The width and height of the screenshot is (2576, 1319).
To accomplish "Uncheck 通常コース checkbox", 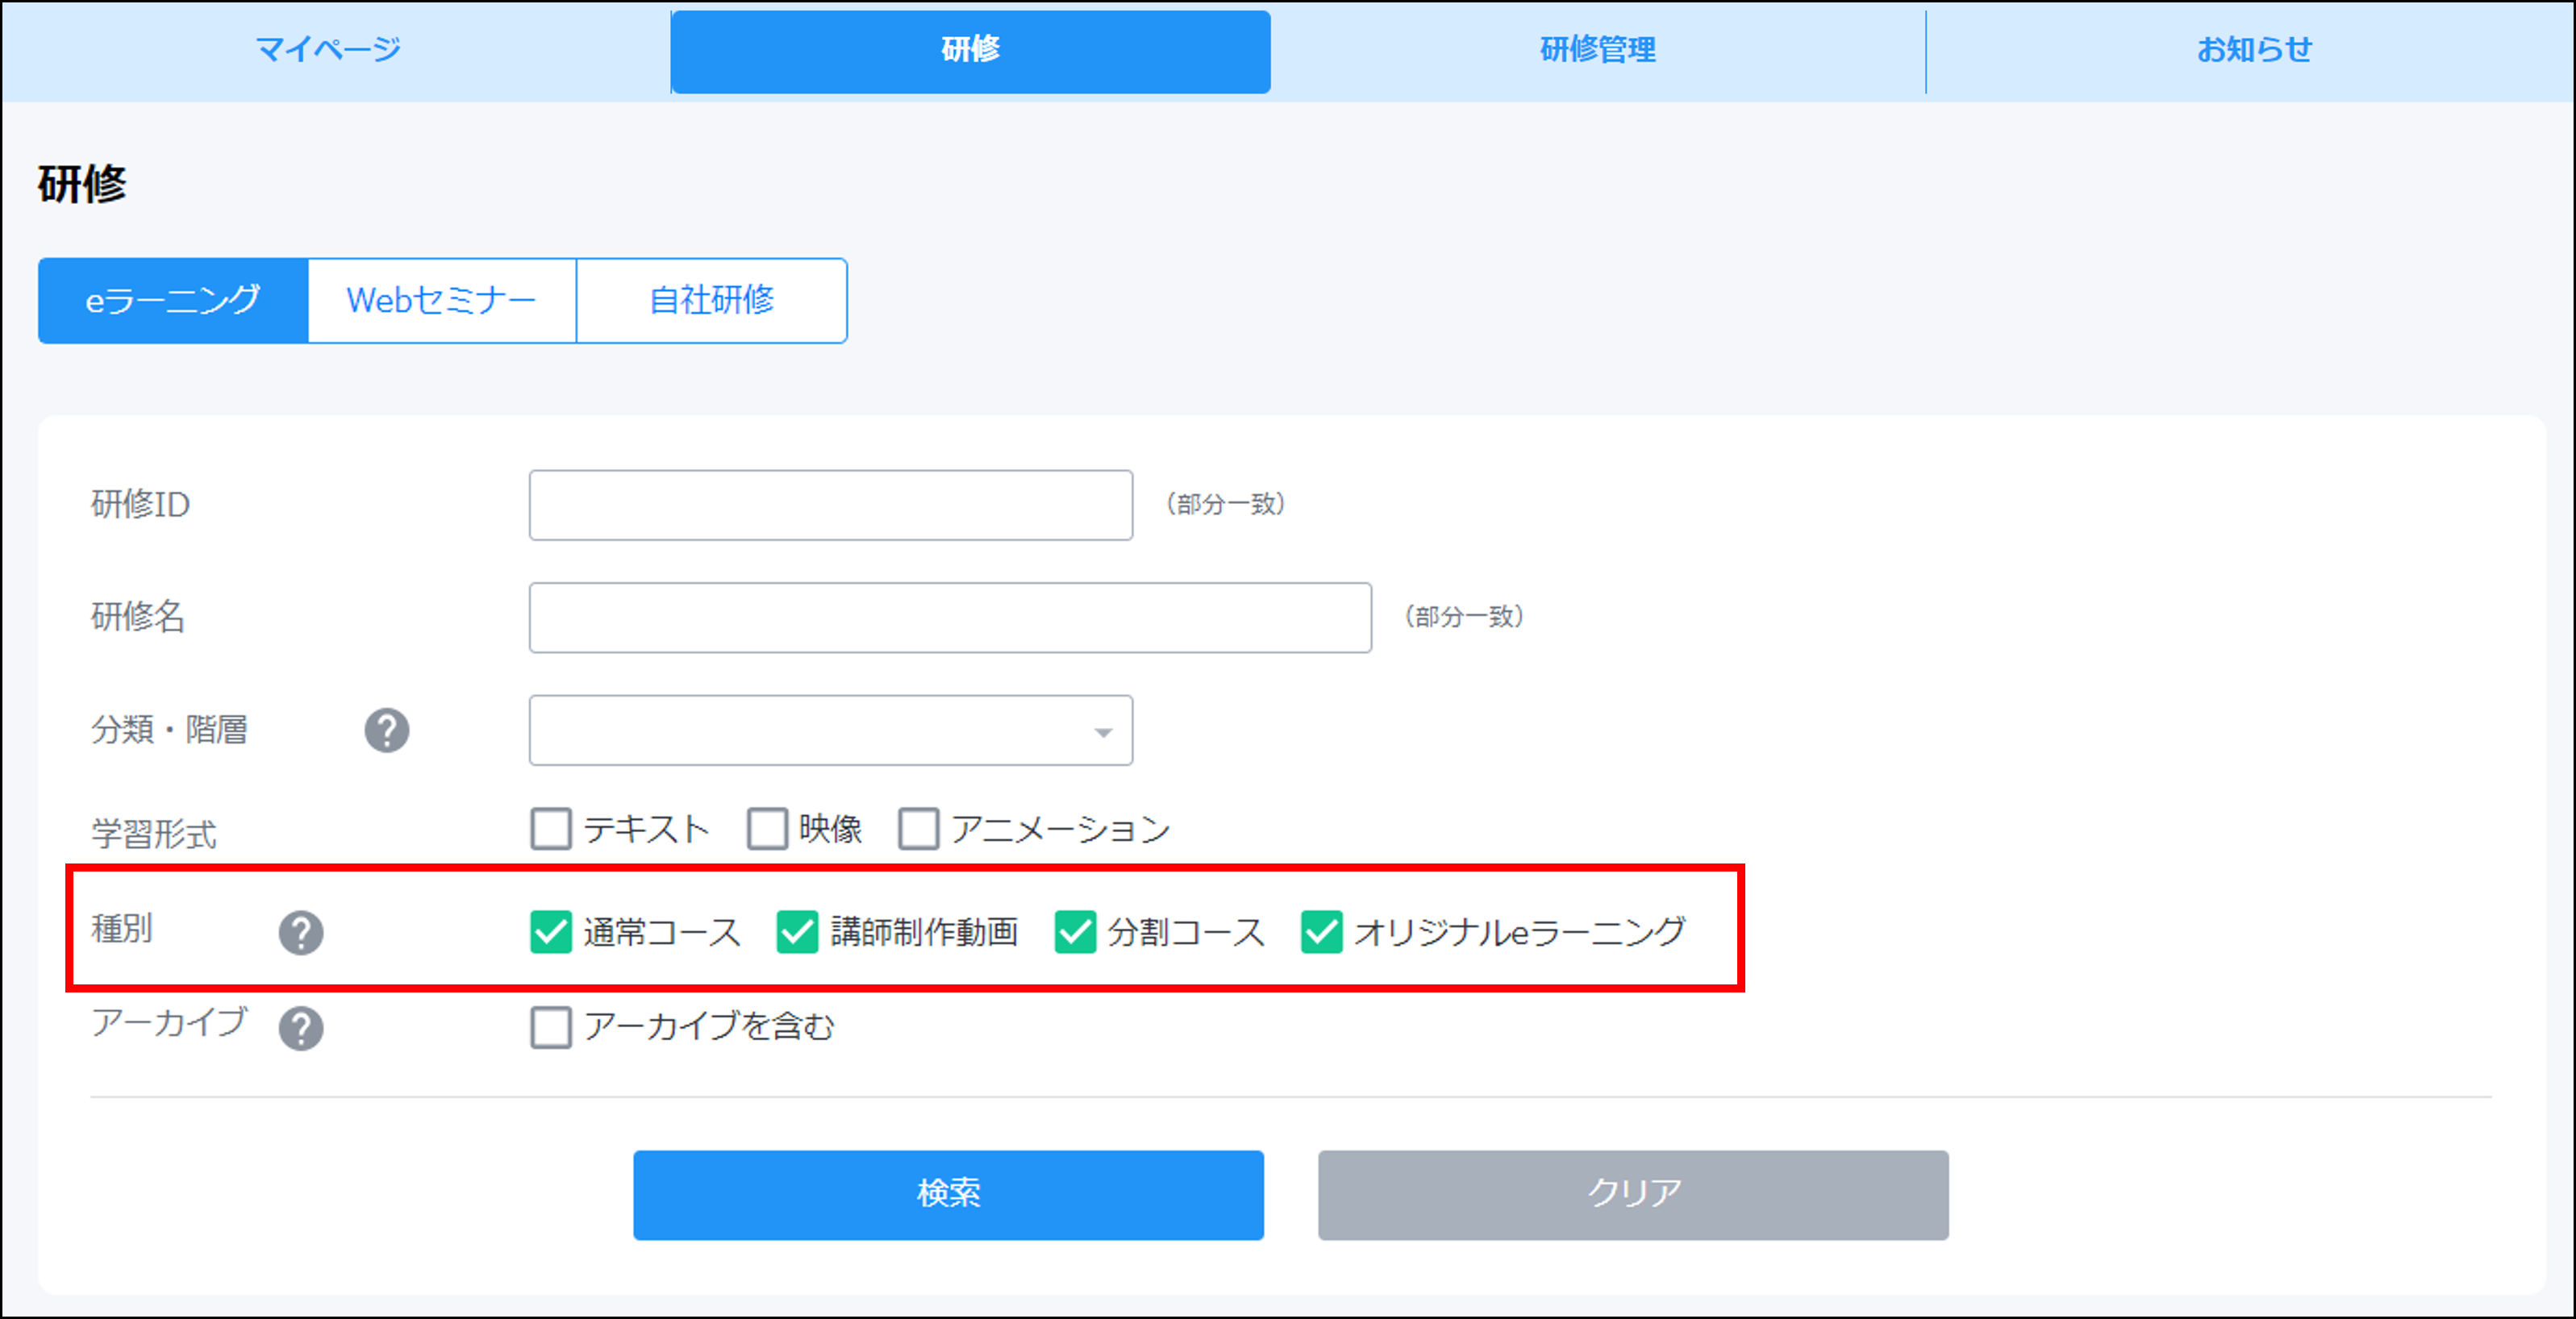I will click(x=551, y=932).
